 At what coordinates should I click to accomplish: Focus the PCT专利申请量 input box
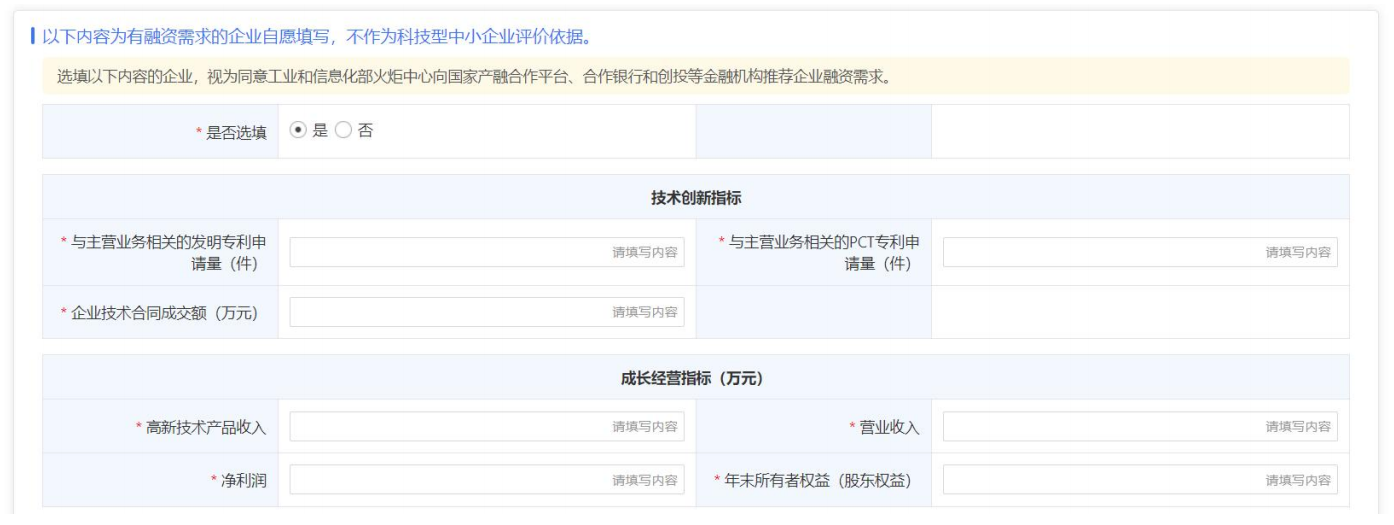(x=1140, y=253)
